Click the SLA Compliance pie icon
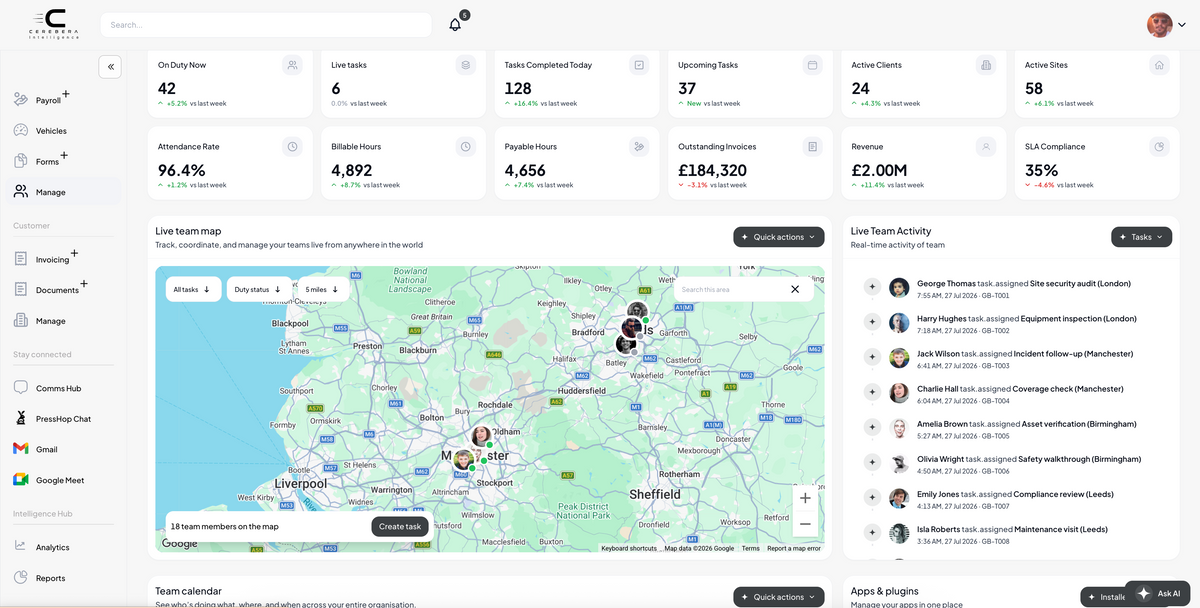The image size is (1200, 608). 1159,146
